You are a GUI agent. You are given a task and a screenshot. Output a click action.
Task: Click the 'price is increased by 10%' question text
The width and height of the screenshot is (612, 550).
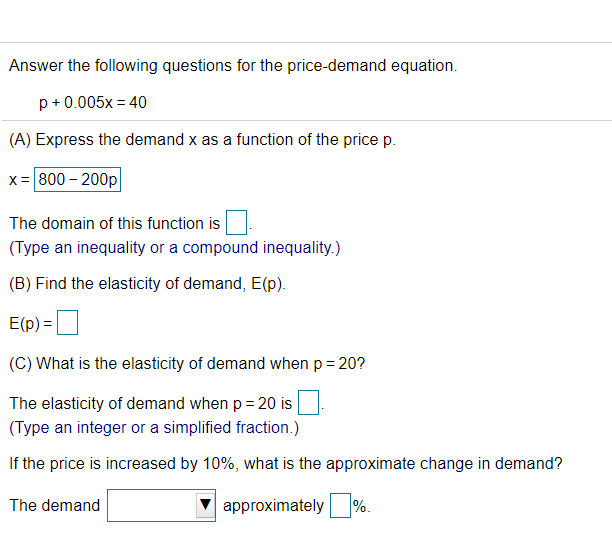pyautogui.click(x=285, y=464)
